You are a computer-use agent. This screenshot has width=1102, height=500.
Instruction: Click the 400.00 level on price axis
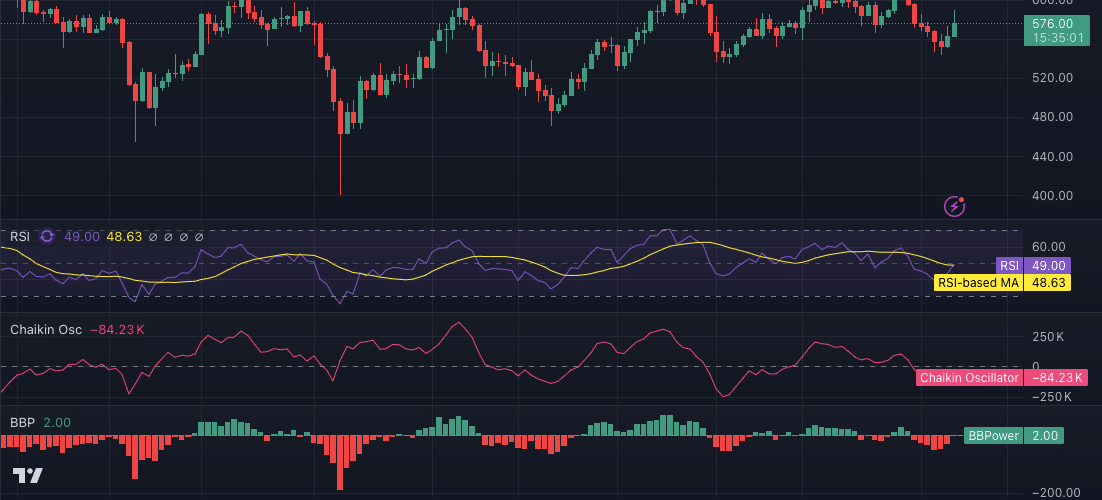1052,196
